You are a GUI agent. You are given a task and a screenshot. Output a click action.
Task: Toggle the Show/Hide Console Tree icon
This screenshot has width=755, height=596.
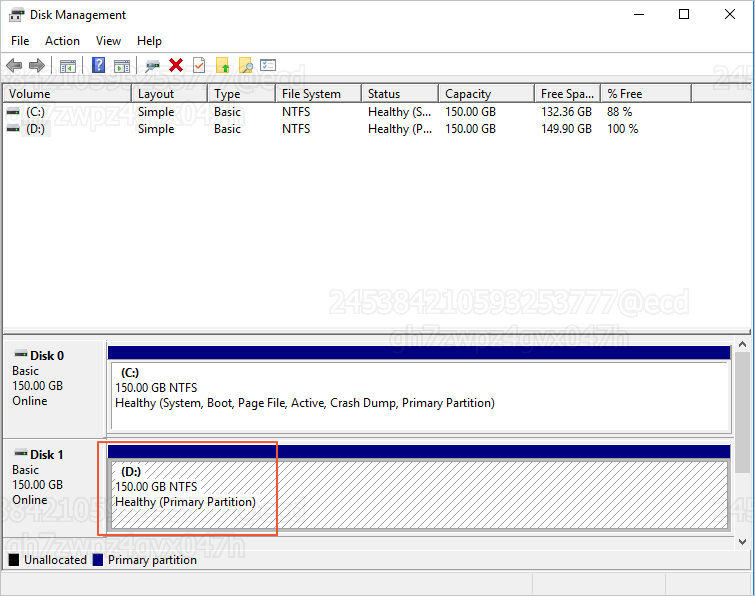pos(68,65)
